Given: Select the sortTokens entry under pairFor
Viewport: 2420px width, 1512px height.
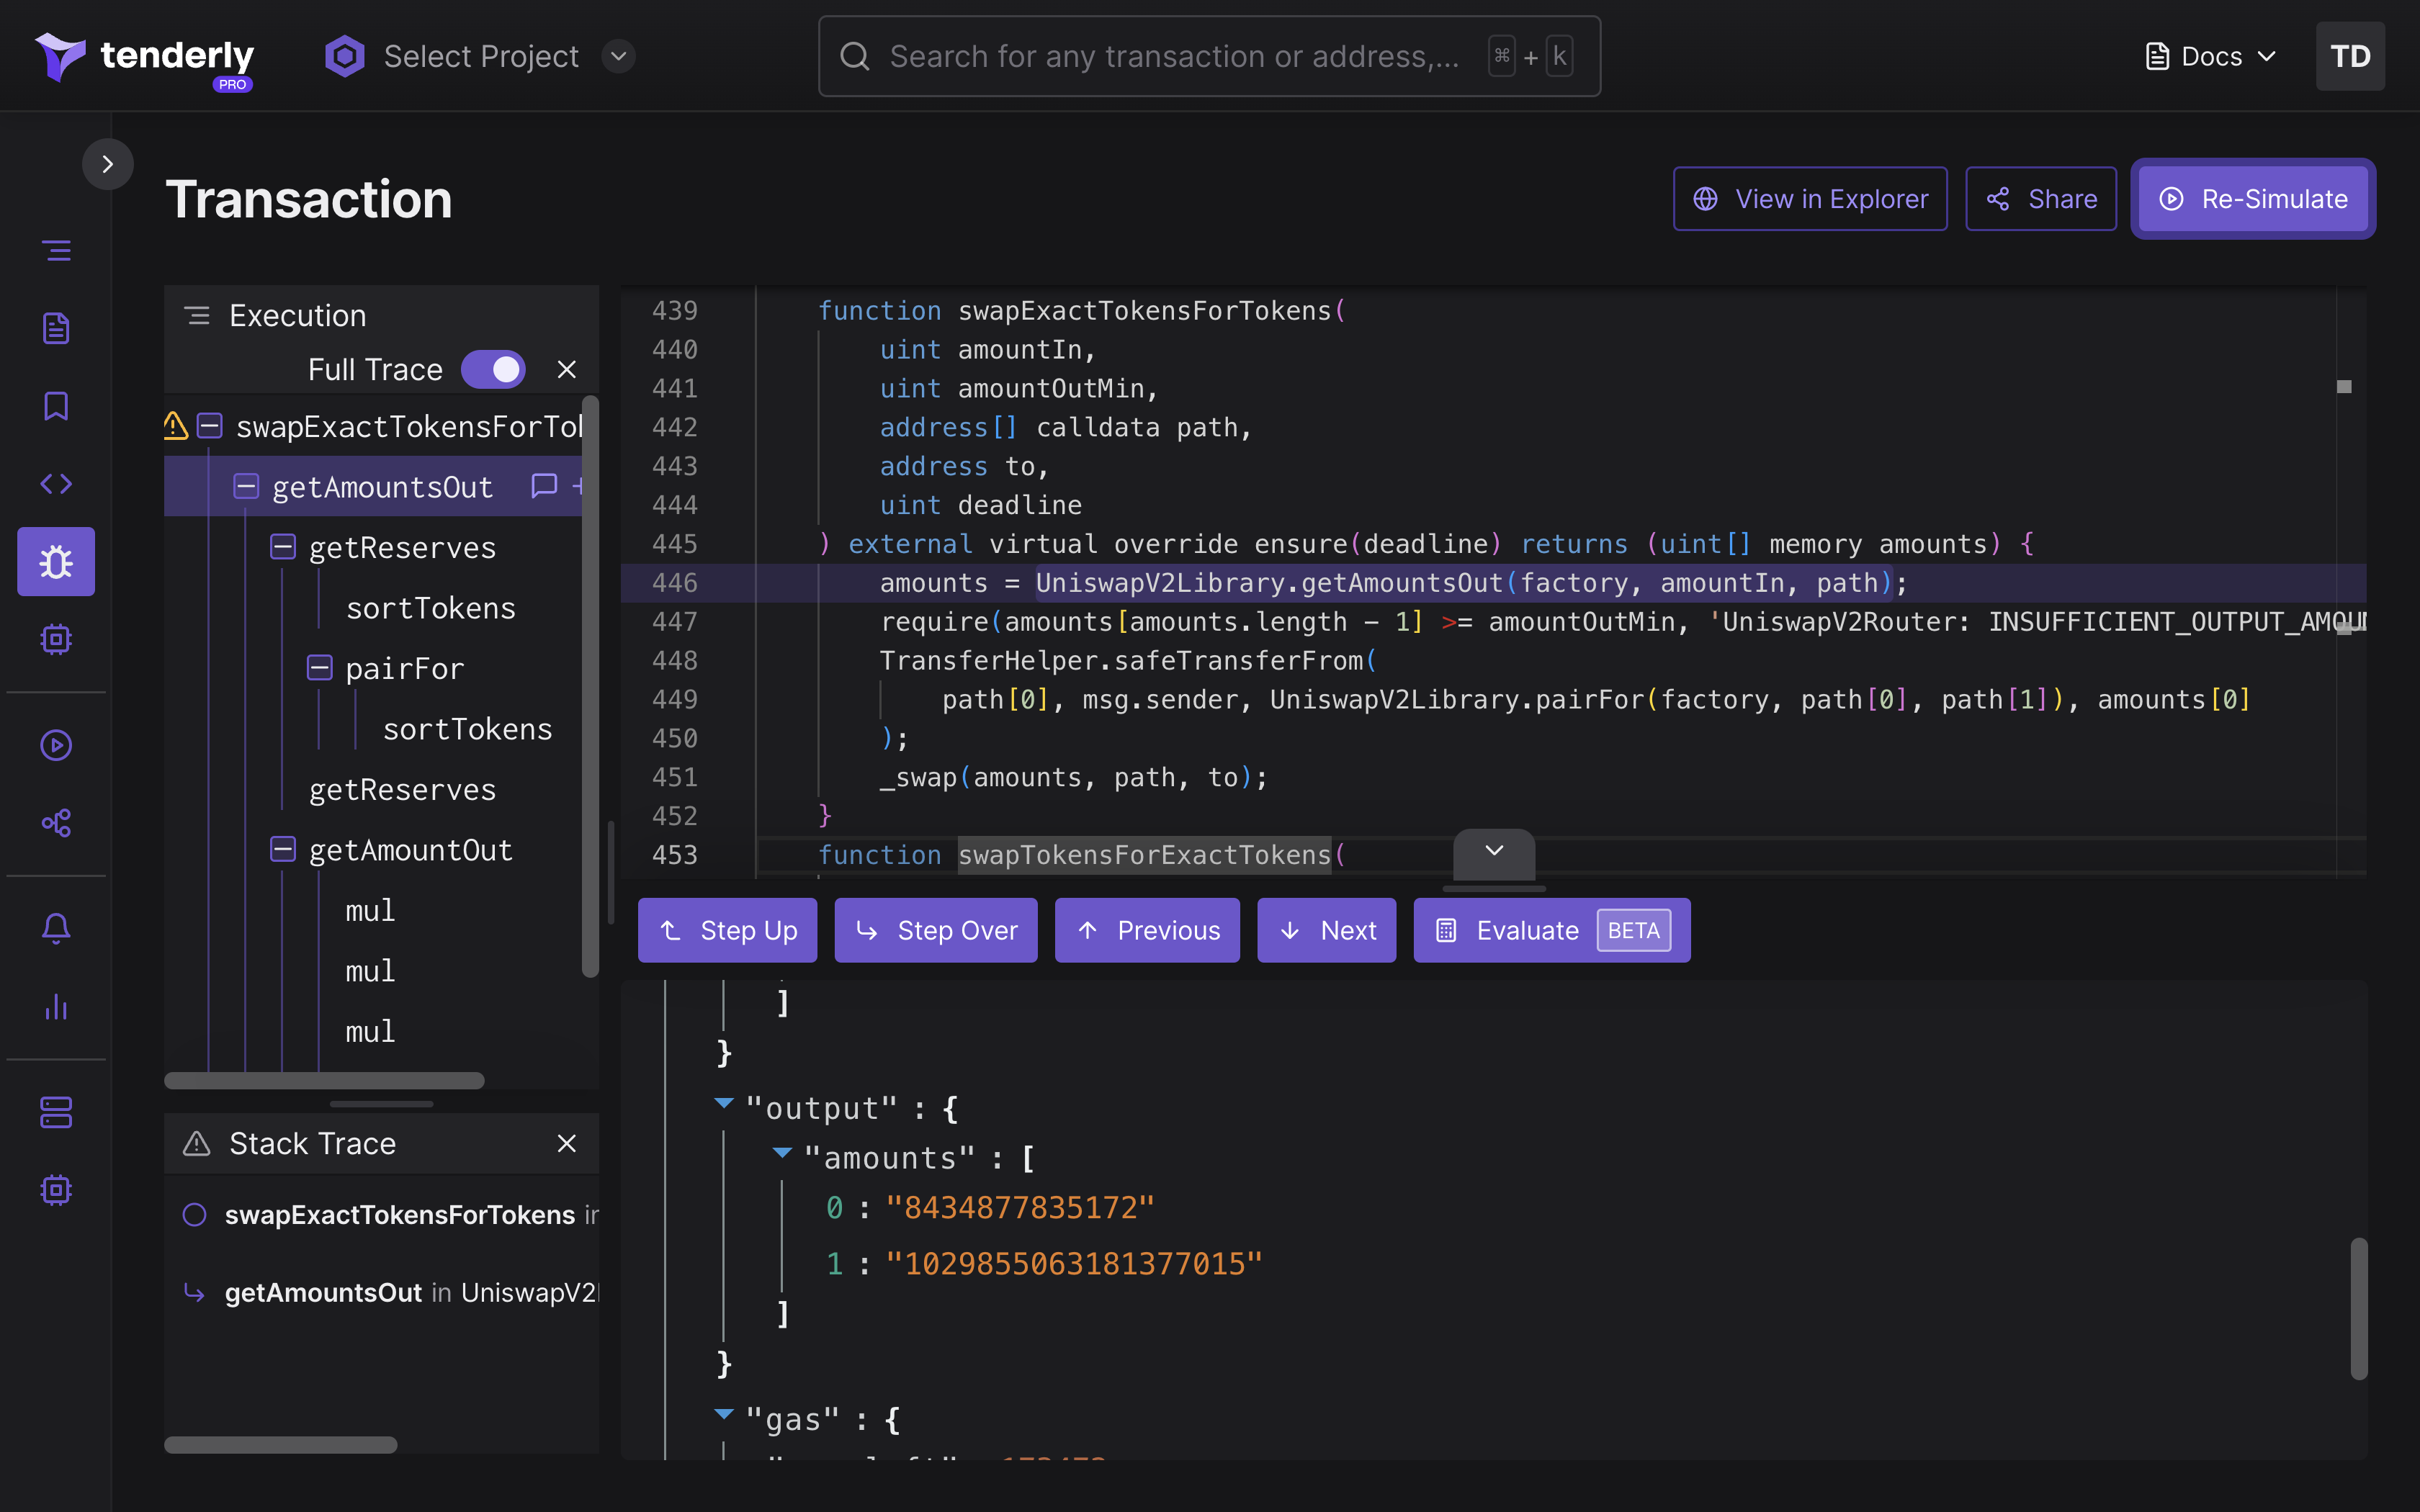Looking at the screenshot, I should click(468, 729).
